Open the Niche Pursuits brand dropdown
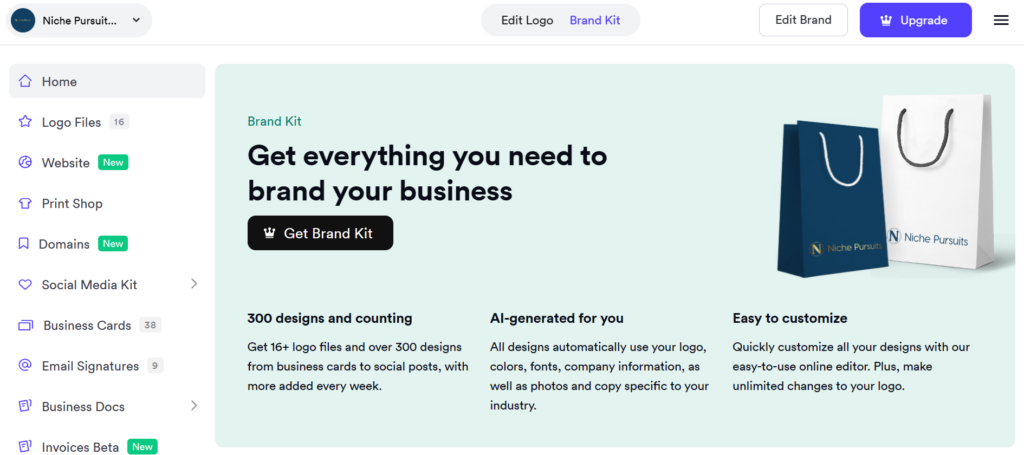This screenshot has width=1024, height=455. pos(79,20)
